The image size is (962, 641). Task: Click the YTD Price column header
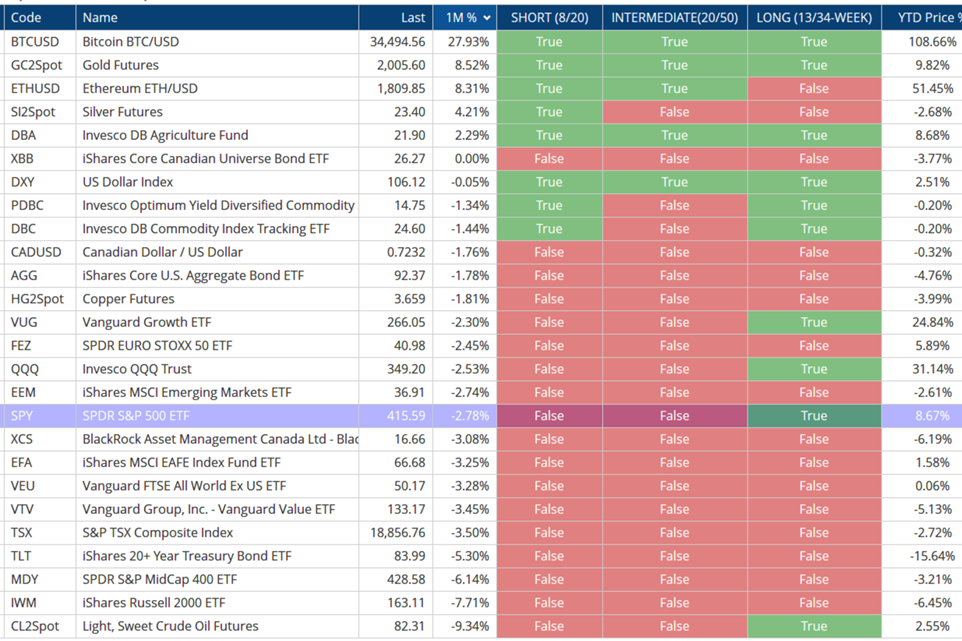coord(925,18)
